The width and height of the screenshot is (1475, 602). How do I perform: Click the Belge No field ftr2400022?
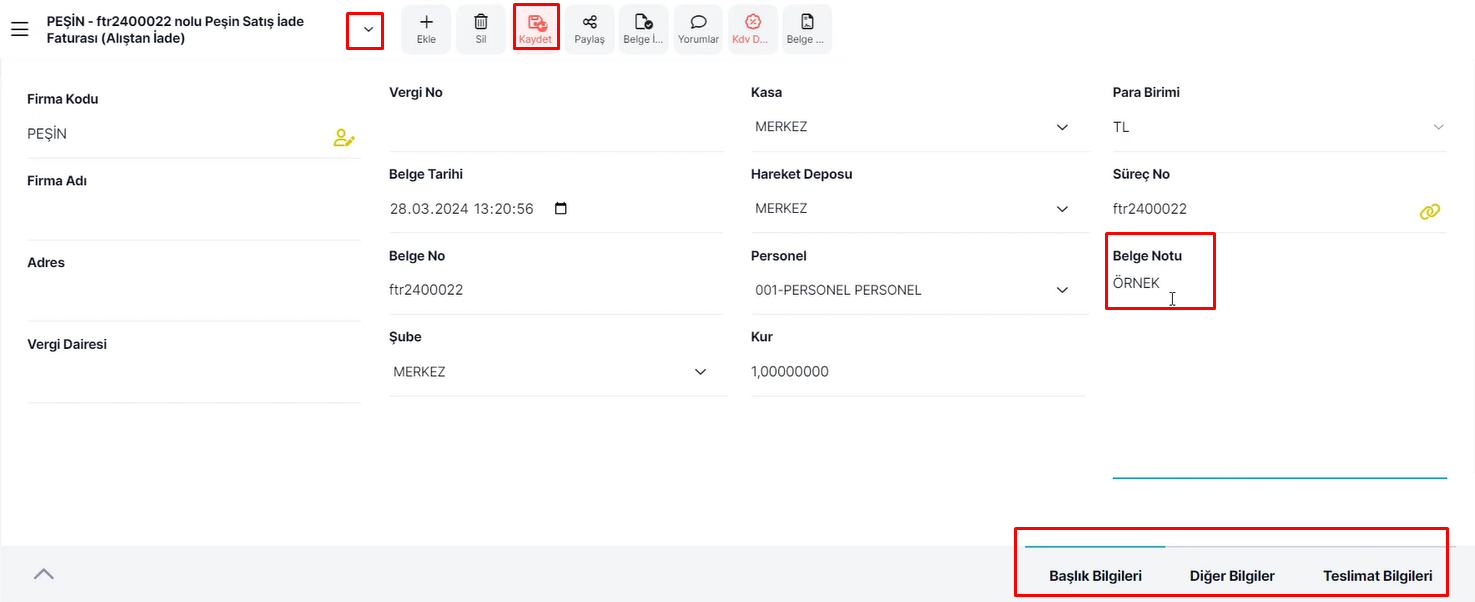[556, 290]
